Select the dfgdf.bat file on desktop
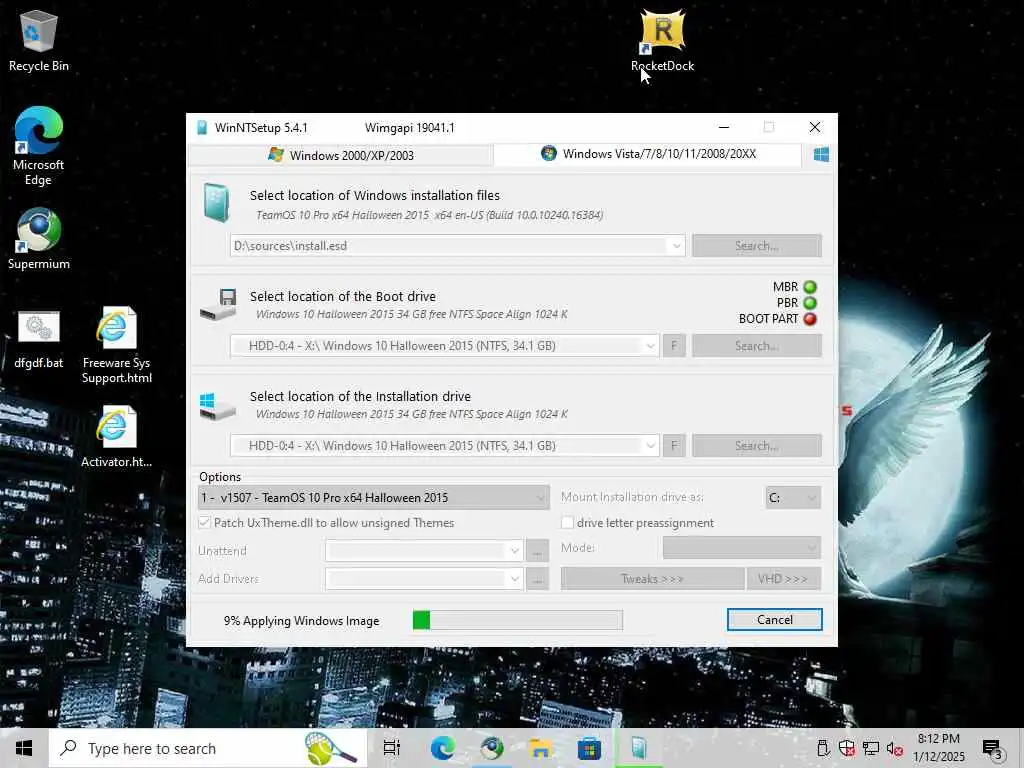This screenshot has width=1024, height=768. pos(39,340)
